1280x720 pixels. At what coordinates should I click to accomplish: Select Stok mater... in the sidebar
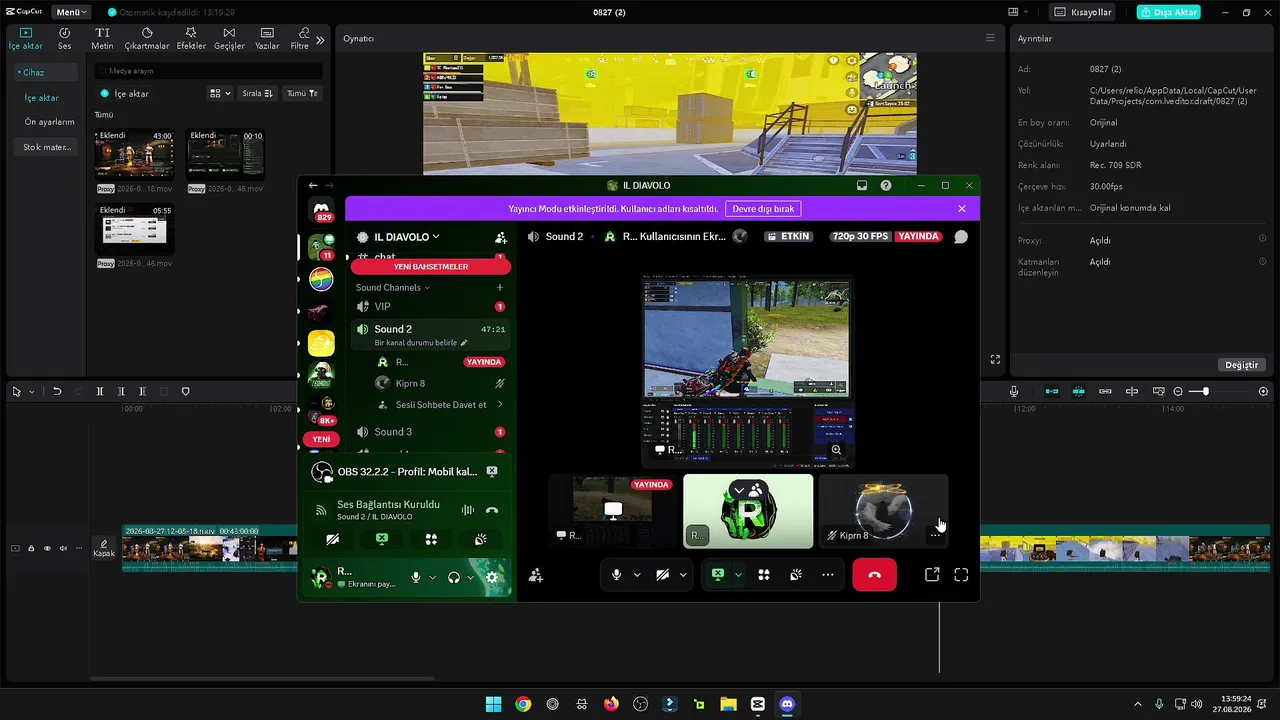click(x=47, y=147)
